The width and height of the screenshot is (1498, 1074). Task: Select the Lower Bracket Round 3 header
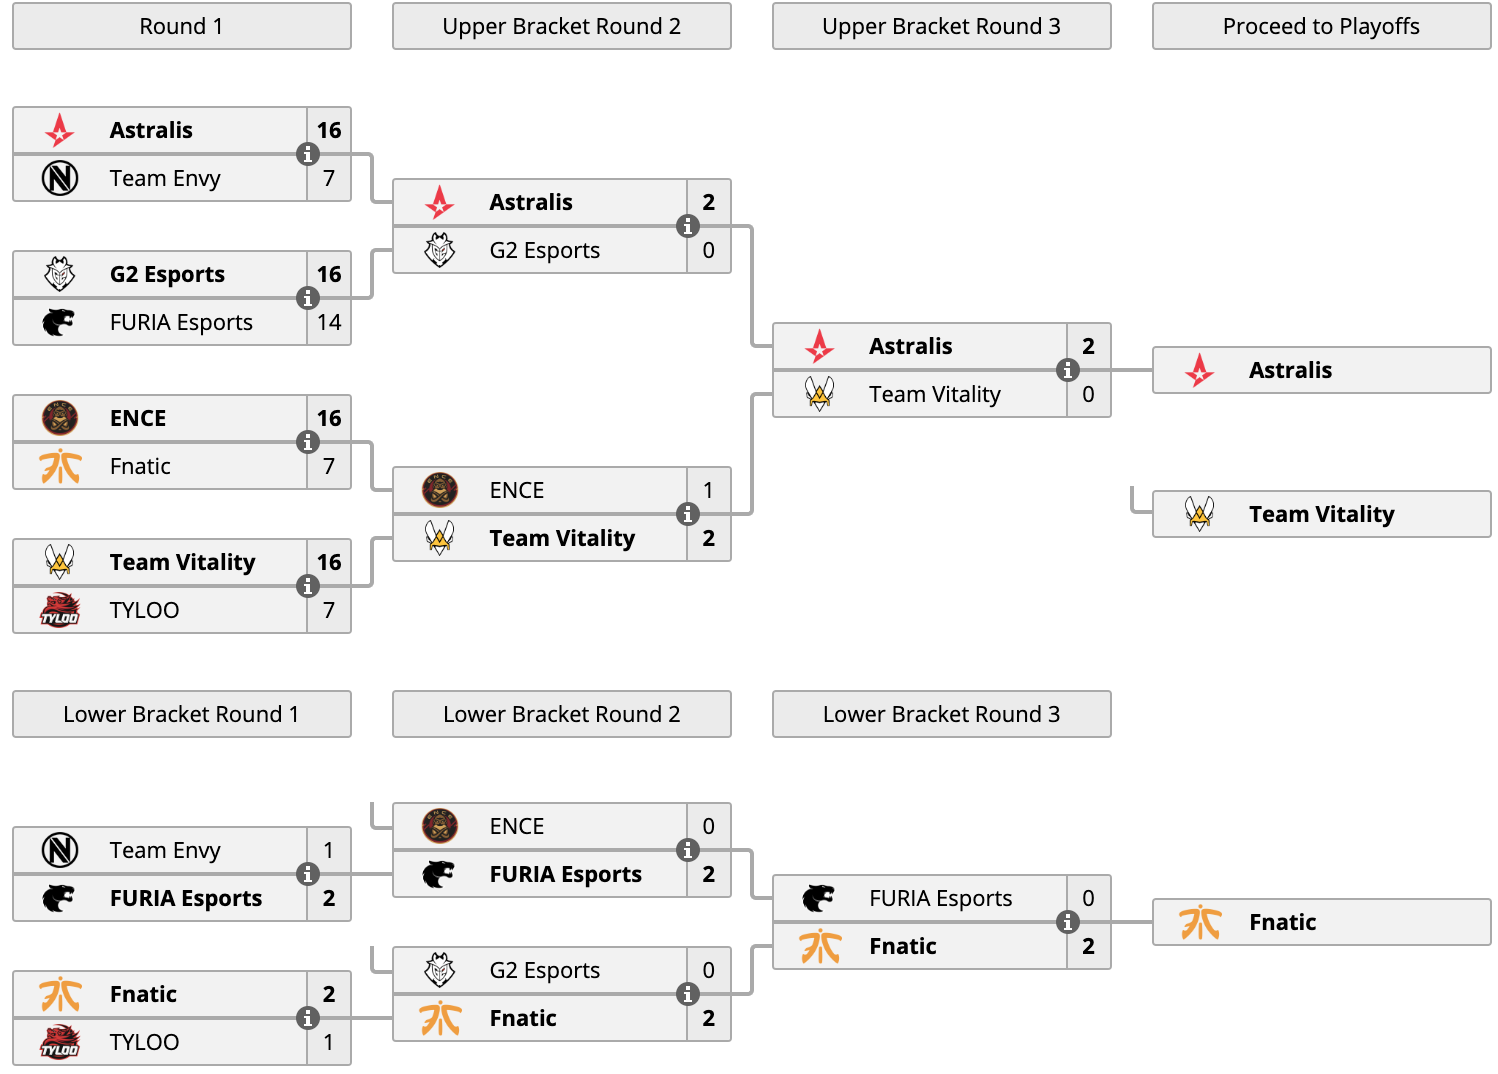pos(942,714)
